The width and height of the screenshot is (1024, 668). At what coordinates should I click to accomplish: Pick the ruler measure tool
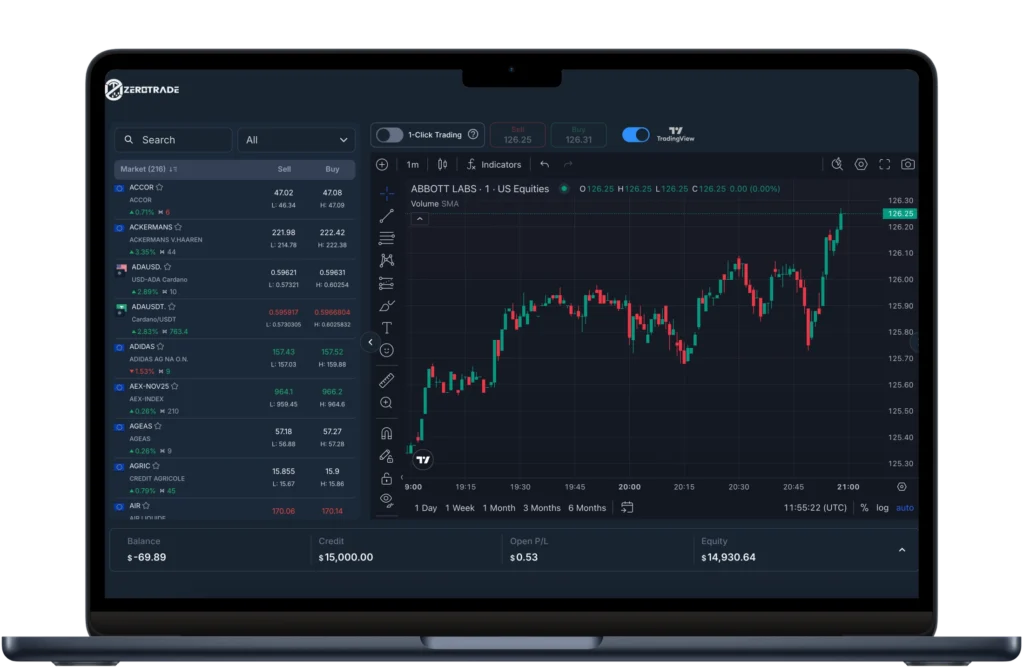[387, 380]
